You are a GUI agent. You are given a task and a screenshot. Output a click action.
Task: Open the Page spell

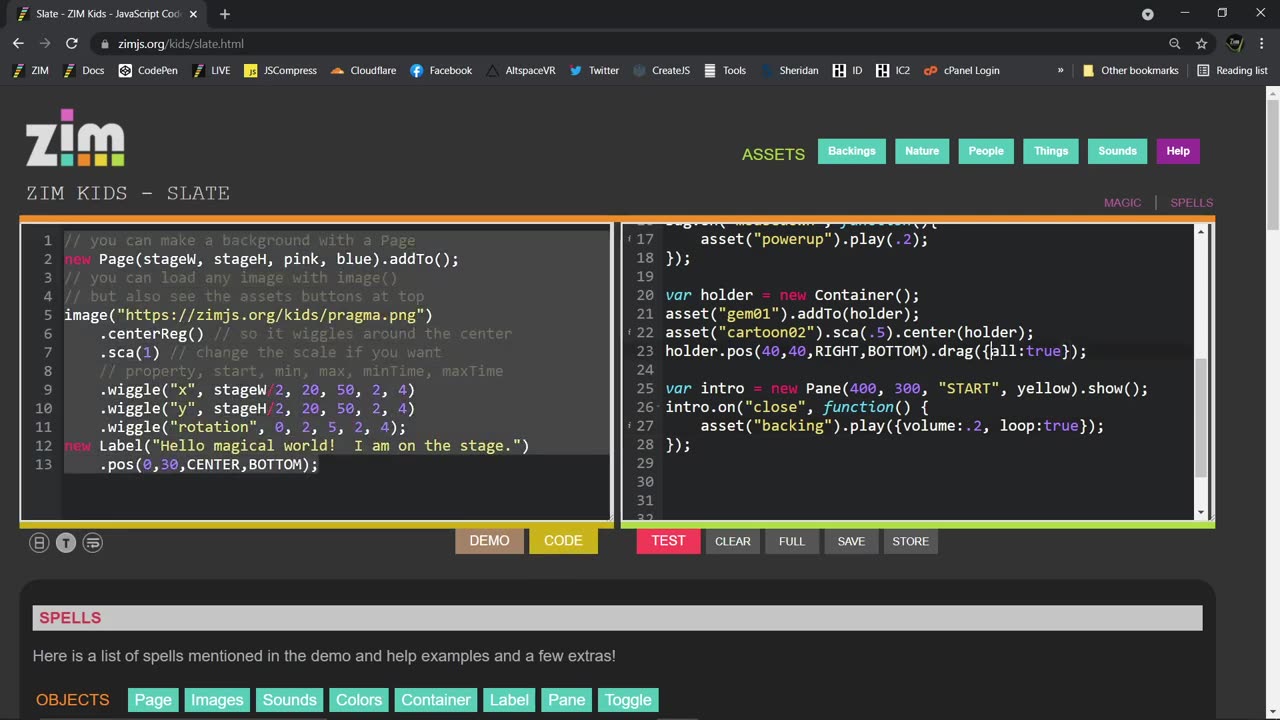point(153,700)
